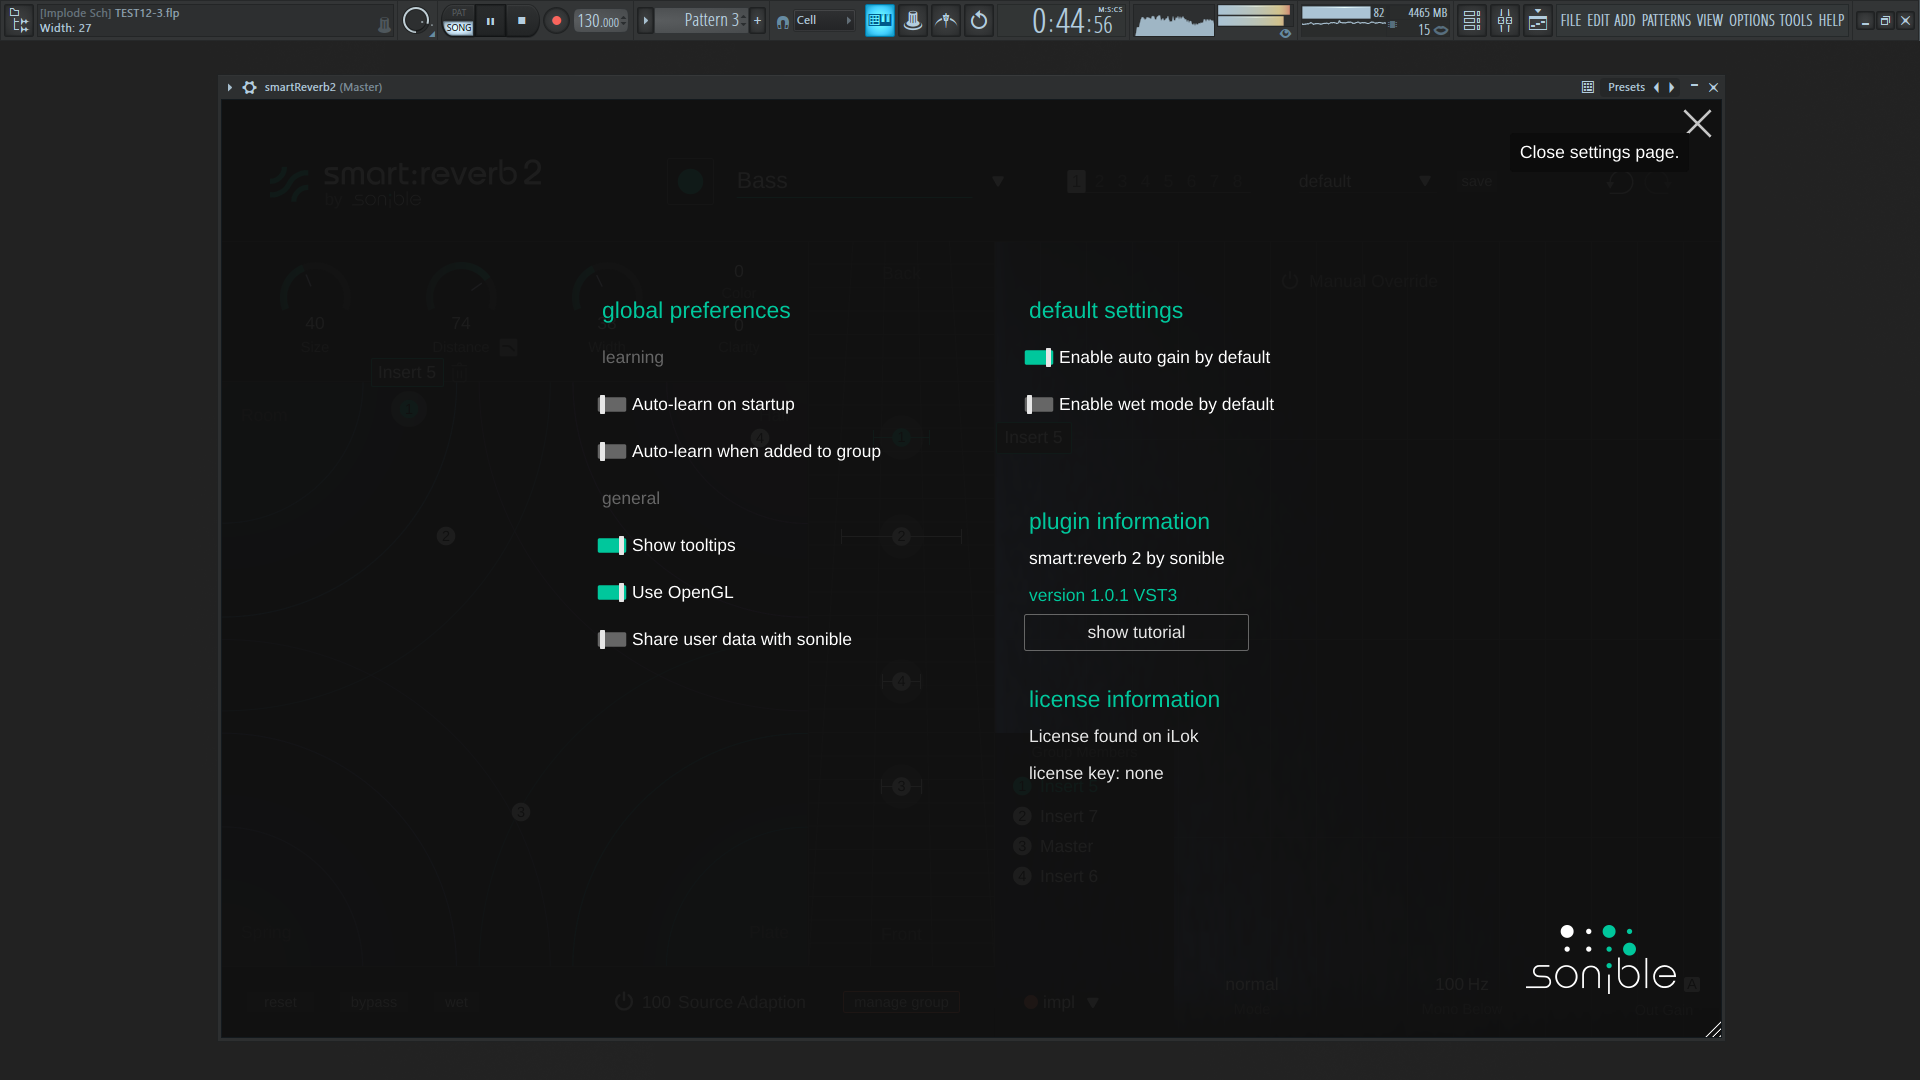This screenshot has height=1080, width=1920.
Task: Expand the plugin menu arrow beside smartReverb2
Action: point(230,87)
